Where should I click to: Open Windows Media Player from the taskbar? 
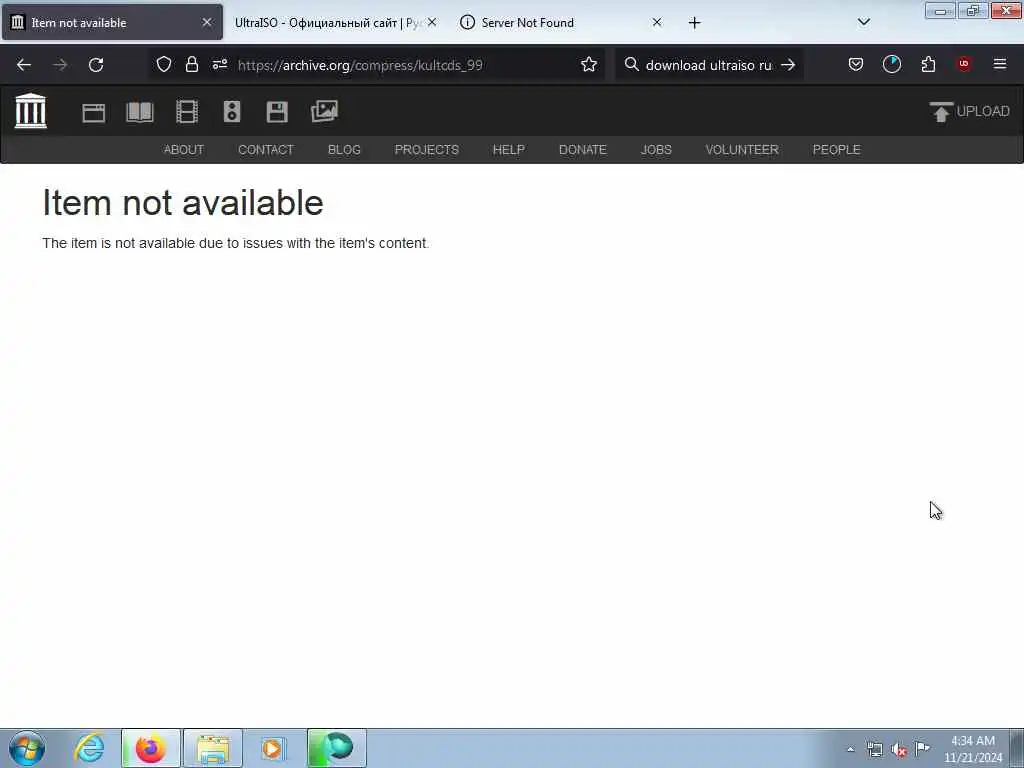click(x=273, y=748)
